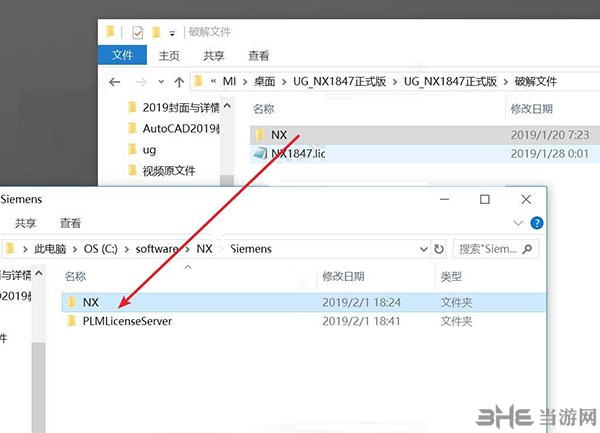Image resolution: width=600 pixels, height=433 pixels.
Task: Select the NX folder in the Siemens window
Action: (304, 303)
